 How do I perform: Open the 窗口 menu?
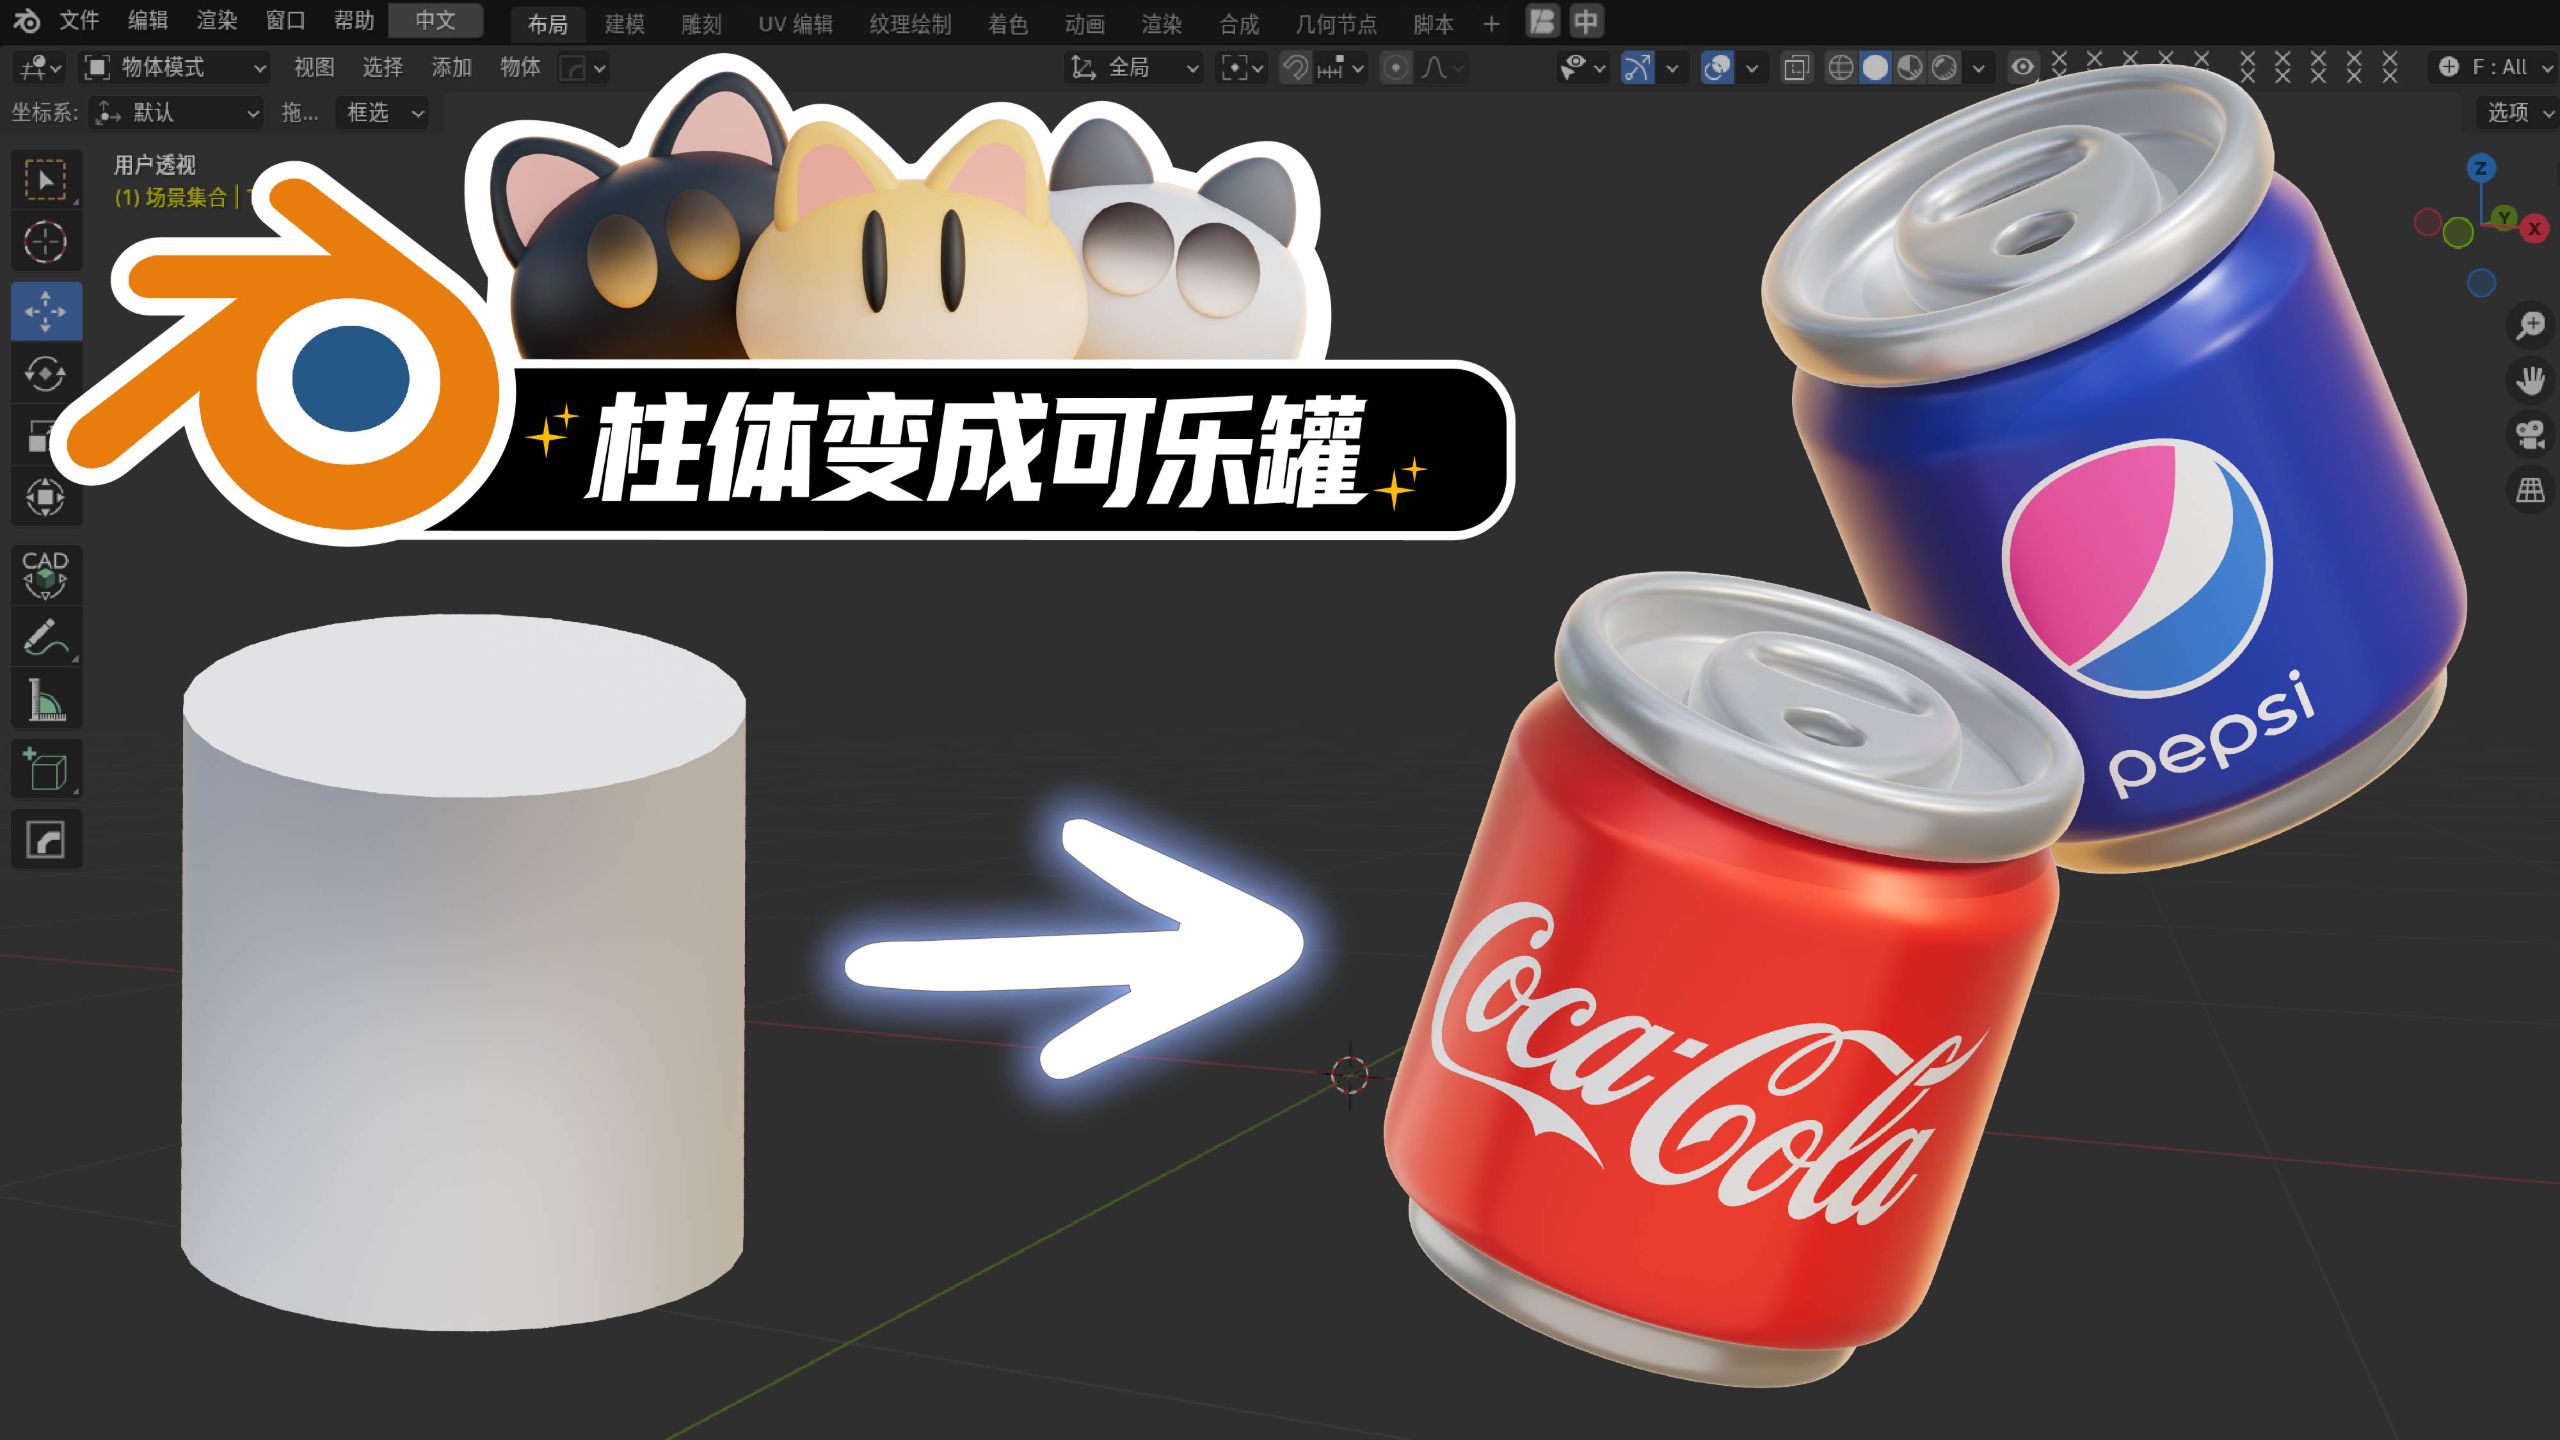pyautogui.click(x=285, y=21)
